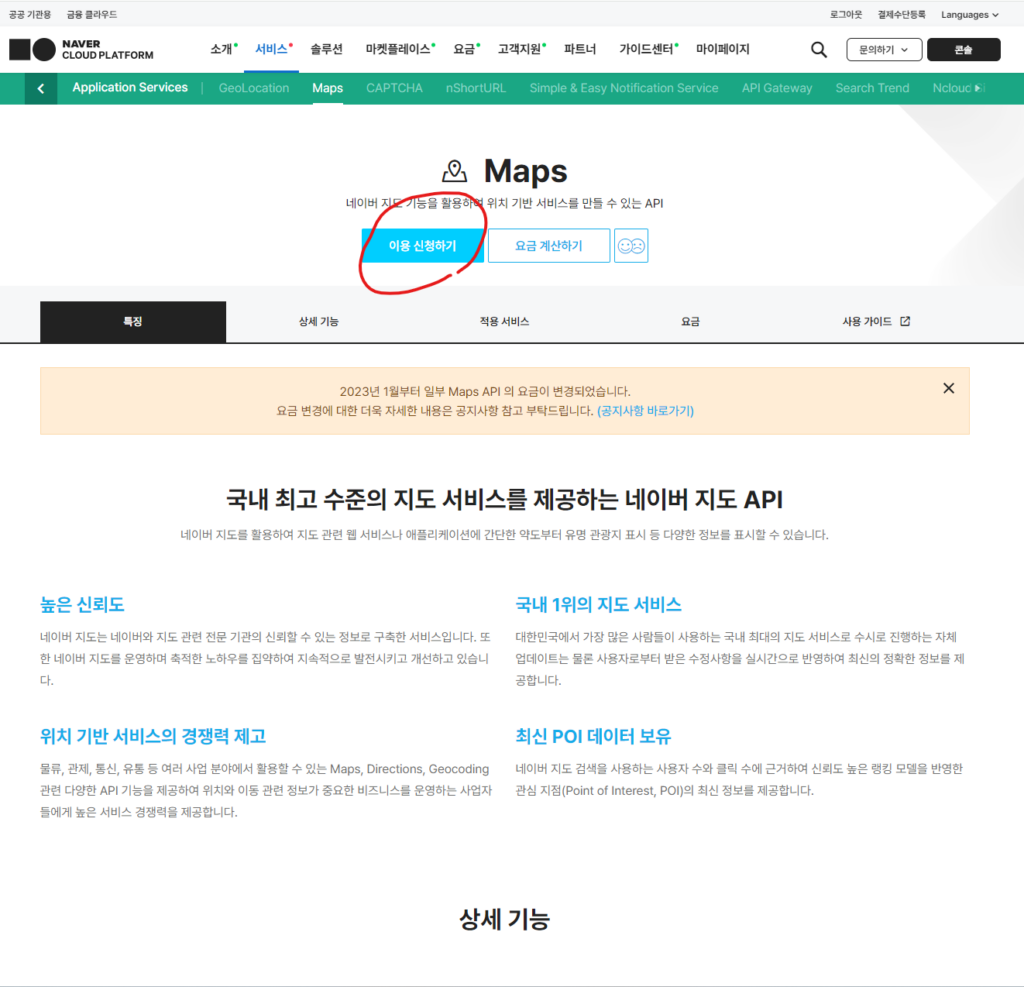Click the 요금 계산하기 button
This screenshot has width=1024, height=987.
(x=549, y=246)
